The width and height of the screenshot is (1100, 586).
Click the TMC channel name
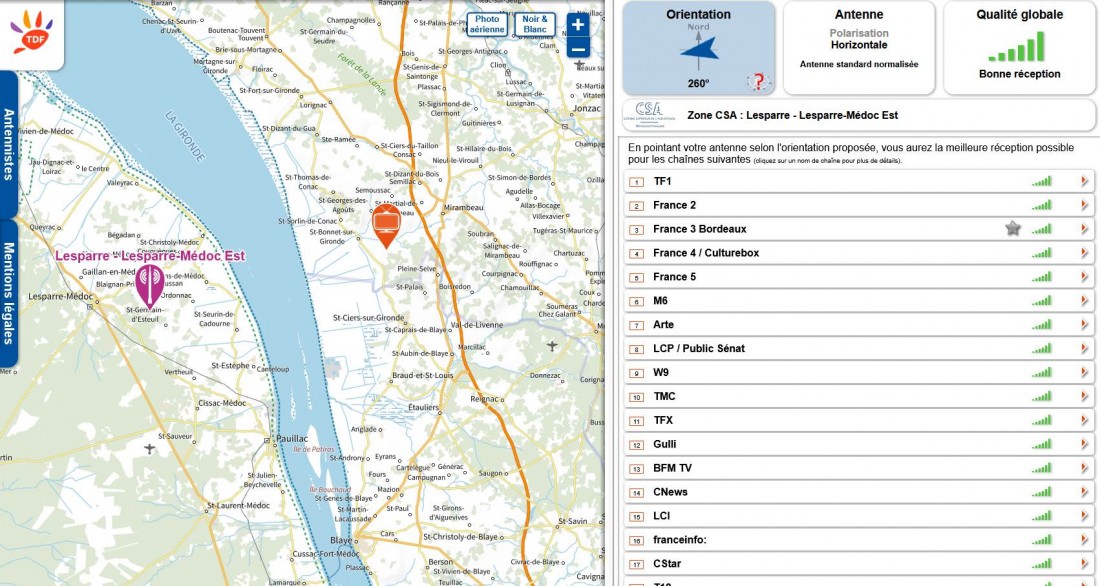tap(664, 396)
